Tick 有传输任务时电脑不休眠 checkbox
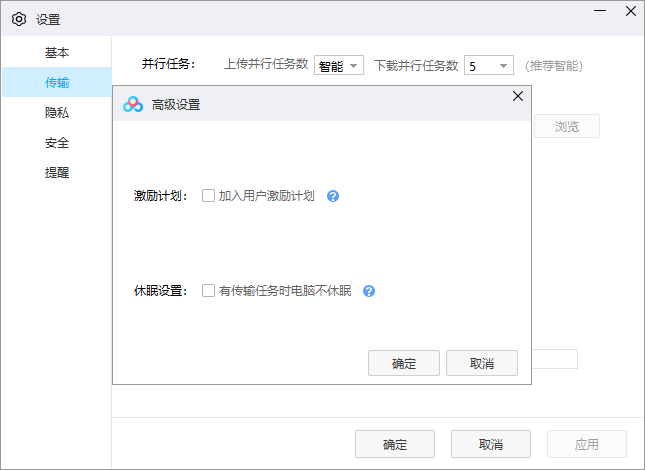This screenshot has width=645, height=470. point(208,291)
